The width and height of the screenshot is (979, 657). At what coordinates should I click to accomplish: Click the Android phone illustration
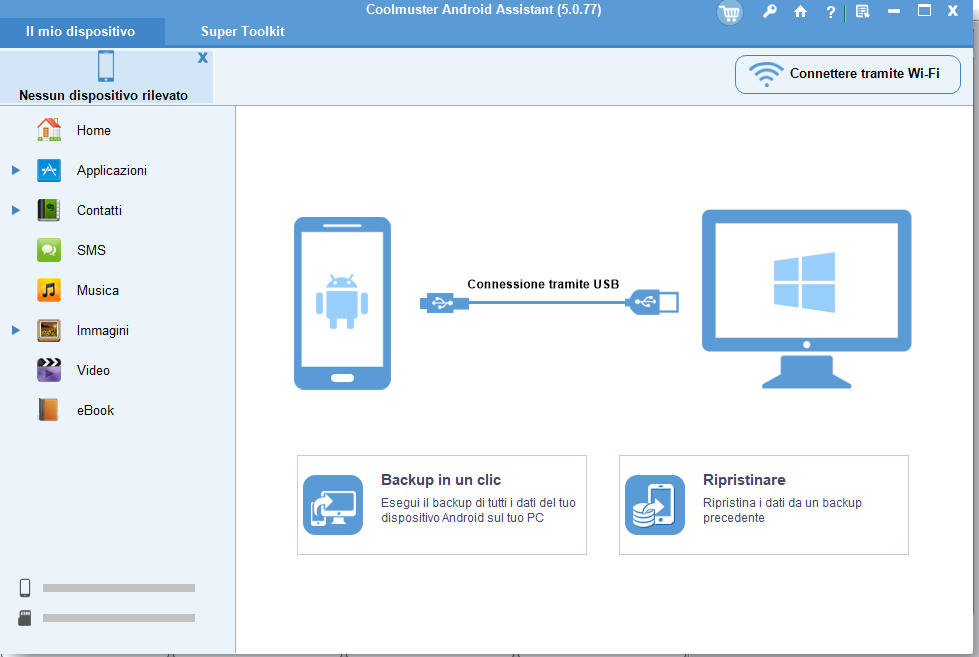click(342, 303)
